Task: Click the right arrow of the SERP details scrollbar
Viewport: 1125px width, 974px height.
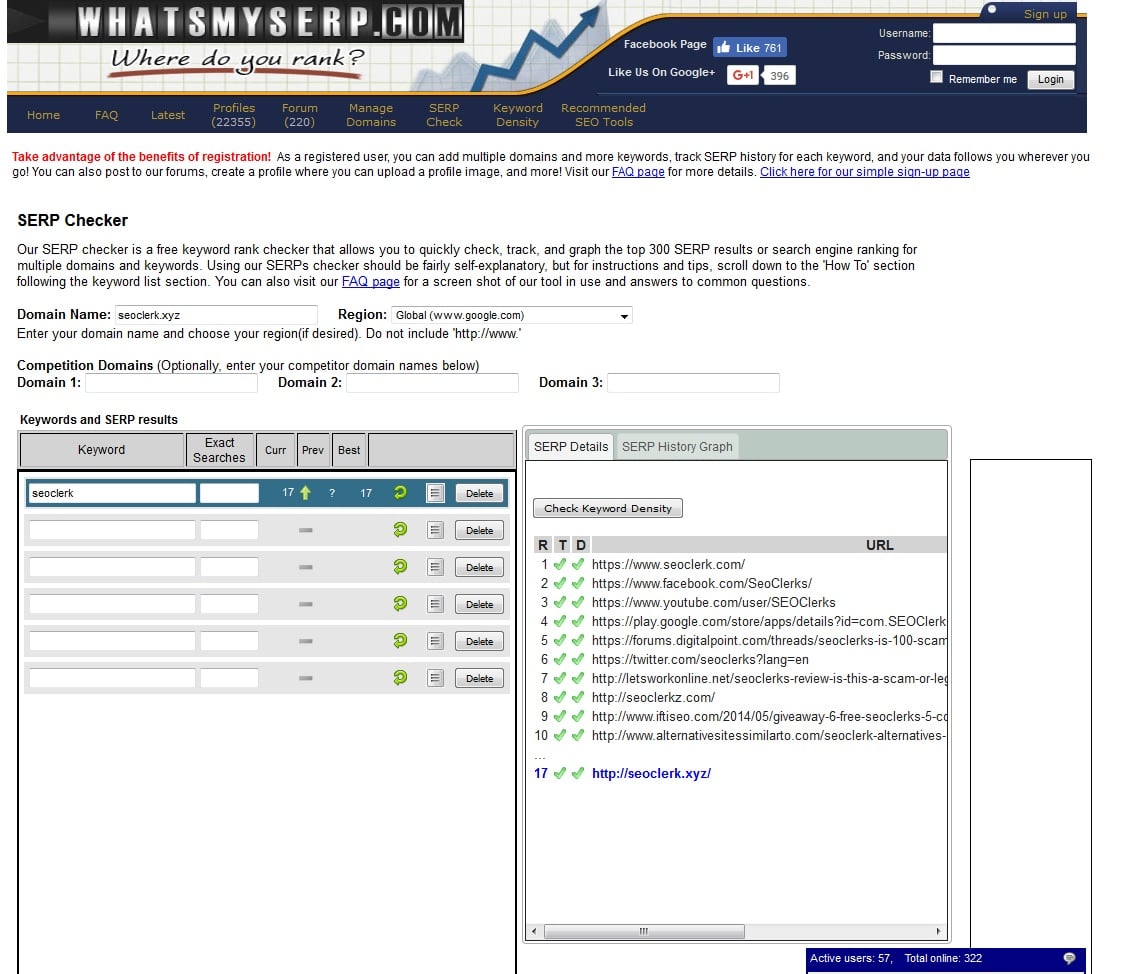Action: click(x=938, y=931)
